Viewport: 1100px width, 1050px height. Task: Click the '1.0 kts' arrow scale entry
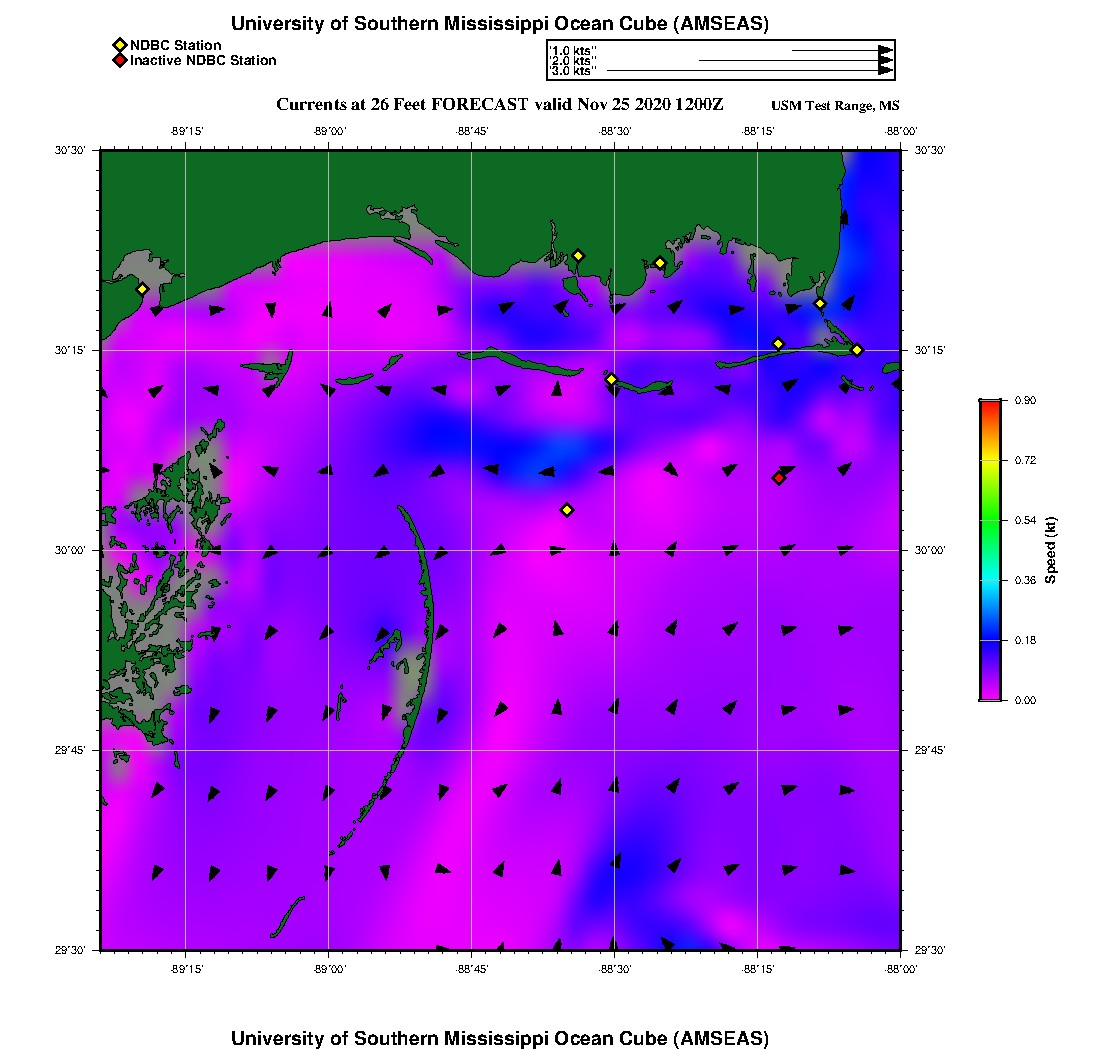(x=721, y=51)
